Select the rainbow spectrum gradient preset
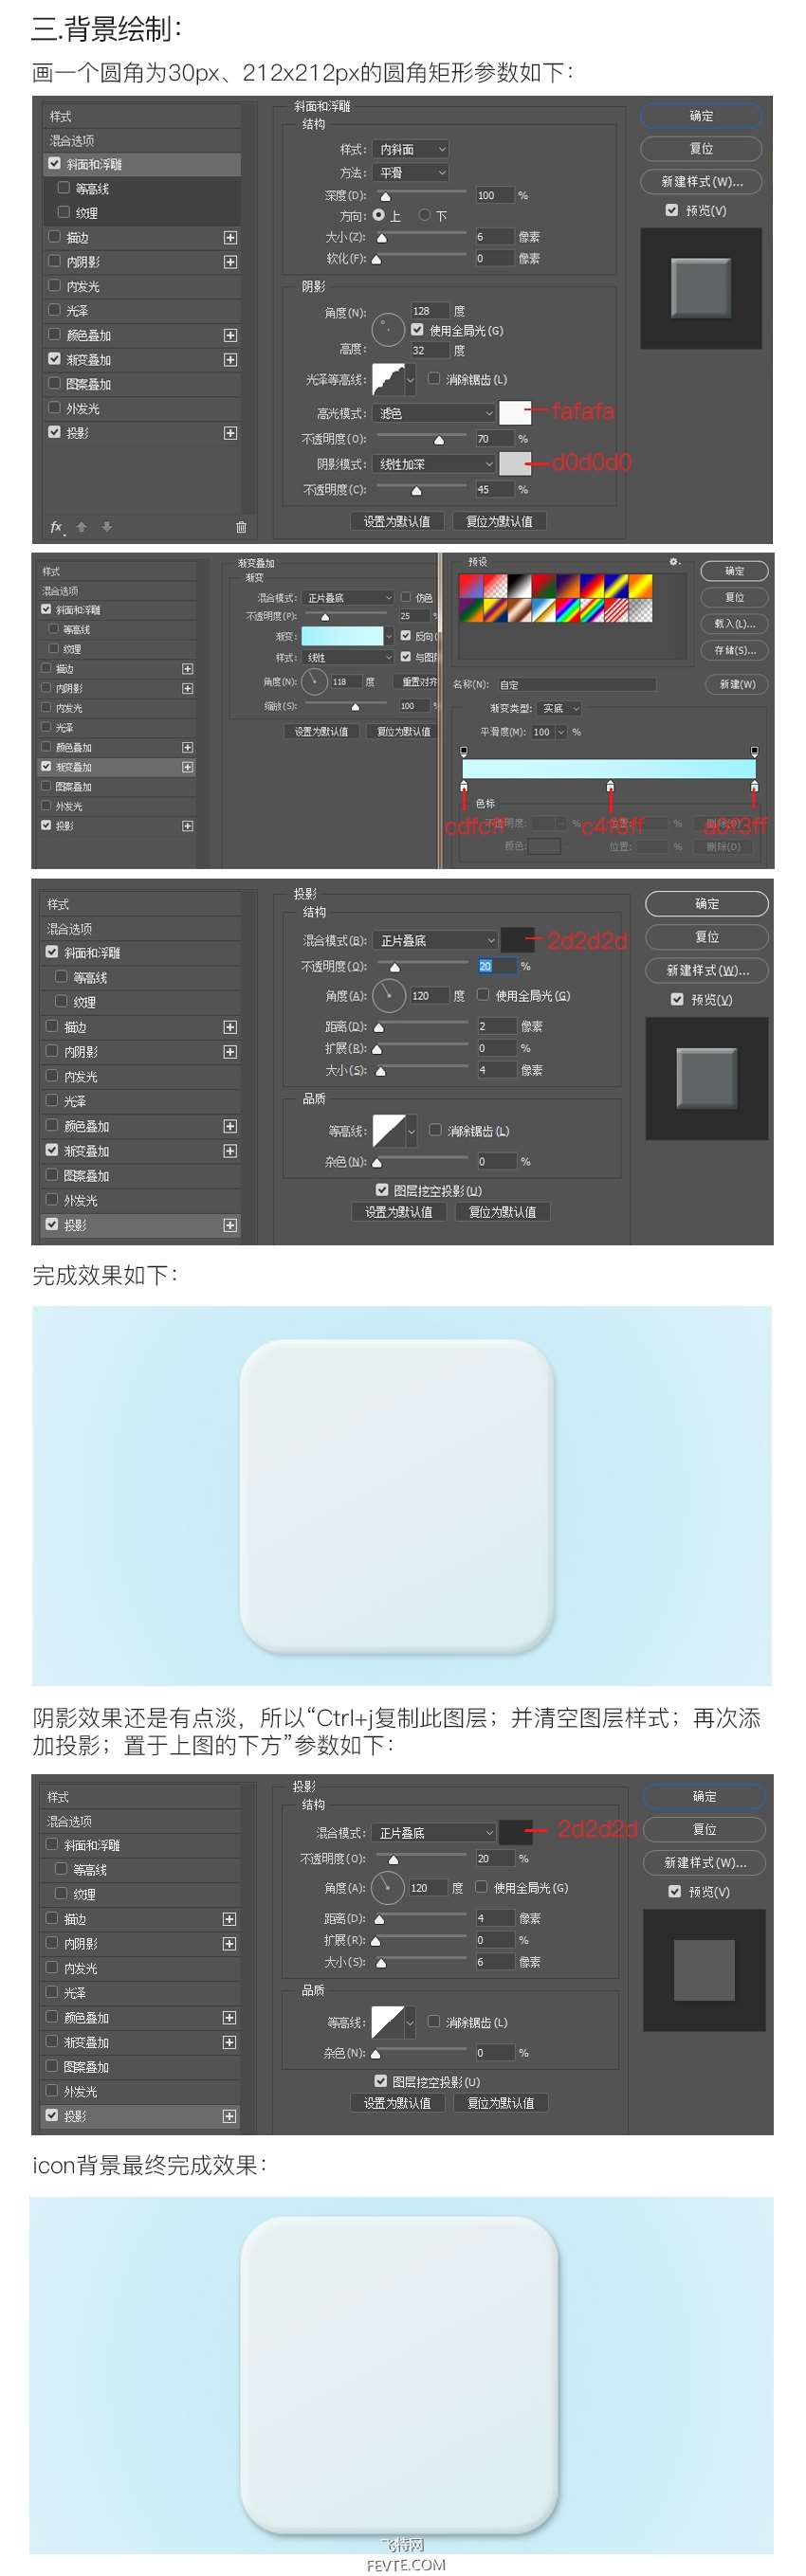This screenshot has width=806, height=2576. pyautogui.click(x=567, y=609)
